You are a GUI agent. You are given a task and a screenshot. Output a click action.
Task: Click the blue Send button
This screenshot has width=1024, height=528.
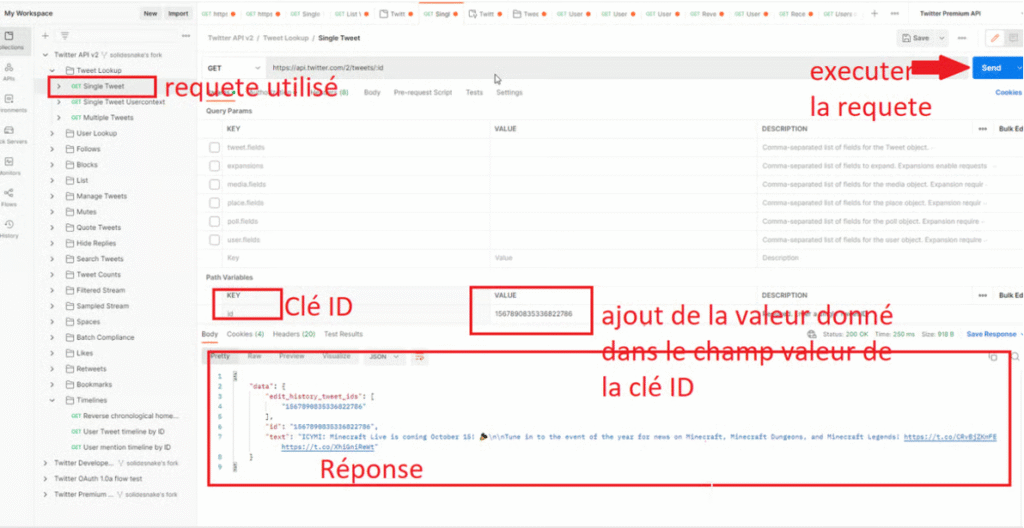tap(991, 68)
